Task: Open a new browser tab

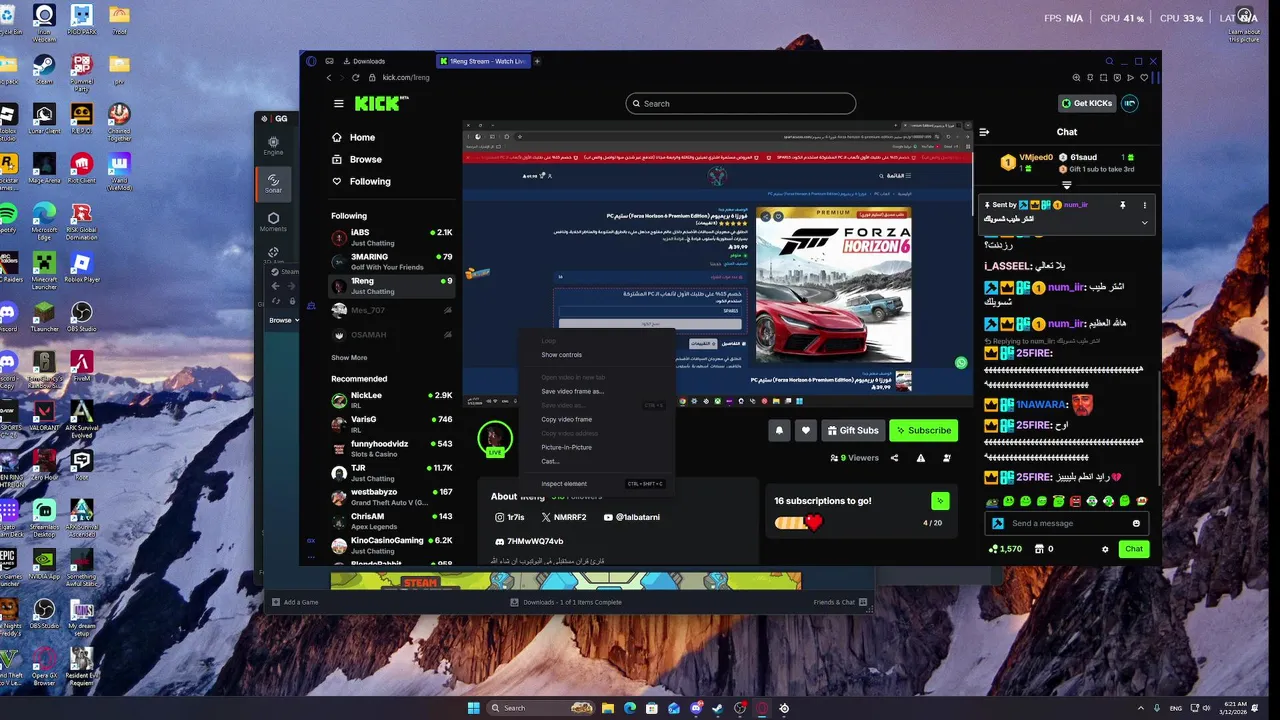Action: 537,61
